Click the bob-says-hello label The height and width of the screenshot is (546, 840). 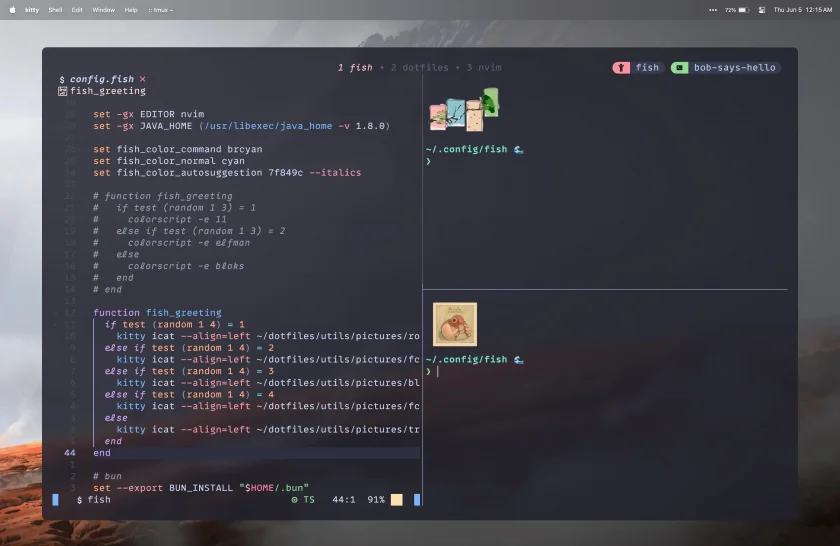coord(734,68)
